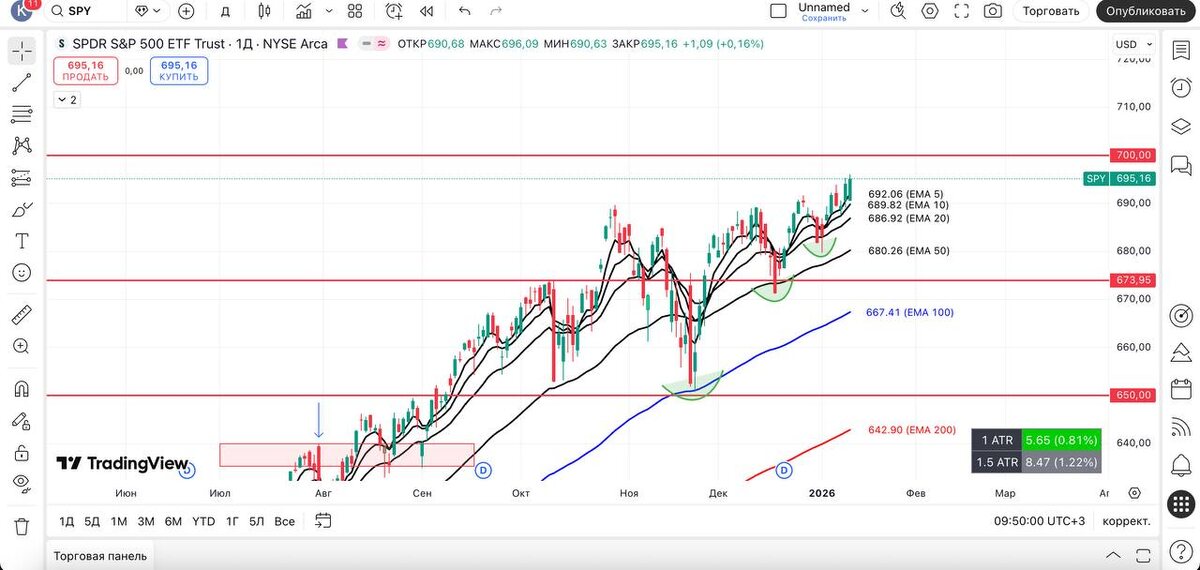
Task: Open the alerts clock in right sidebar
Action: pyautogui.click(x=1181, y=88)
